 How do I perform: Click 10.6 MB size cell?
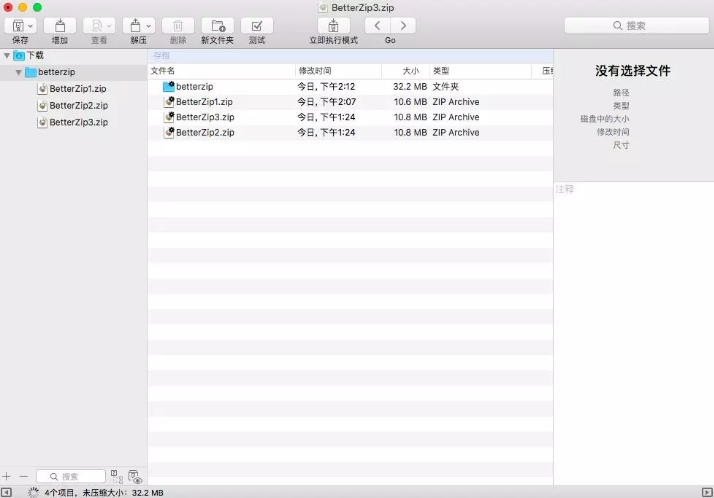click(410, 102)
